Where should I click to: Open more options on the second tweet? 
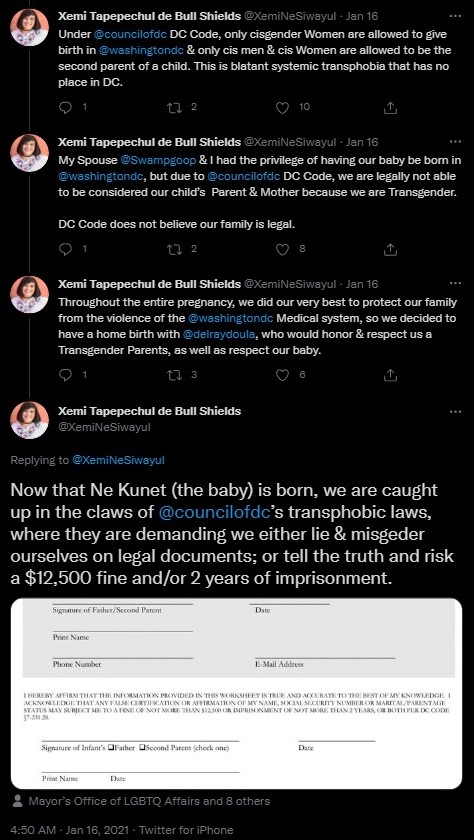pos(455,142)
